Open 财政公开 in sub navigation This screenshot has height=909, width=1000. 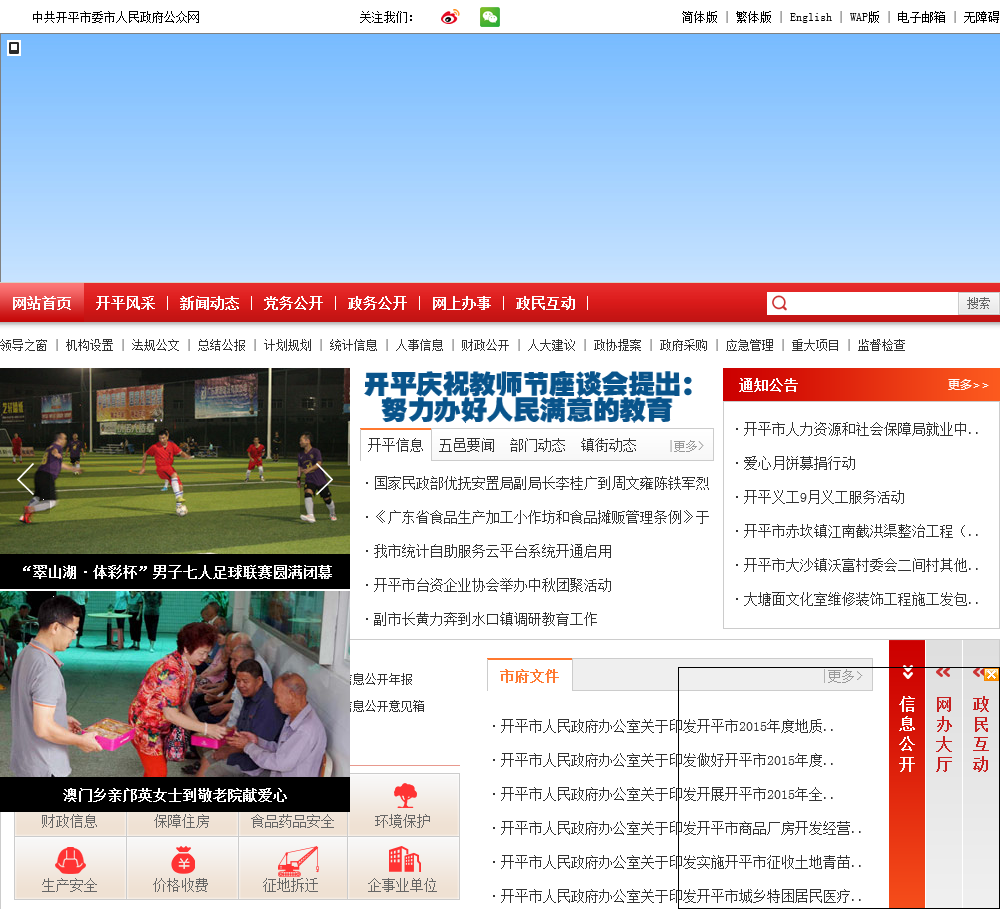click(x=485, y=345)
